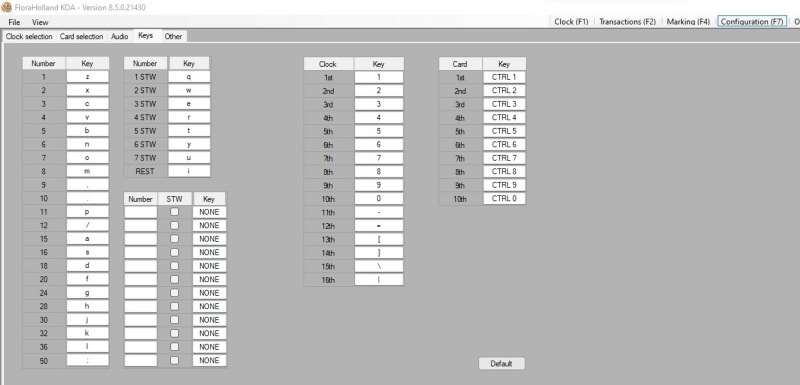Select CTRL 0 field for 10th card

(504, 198)
